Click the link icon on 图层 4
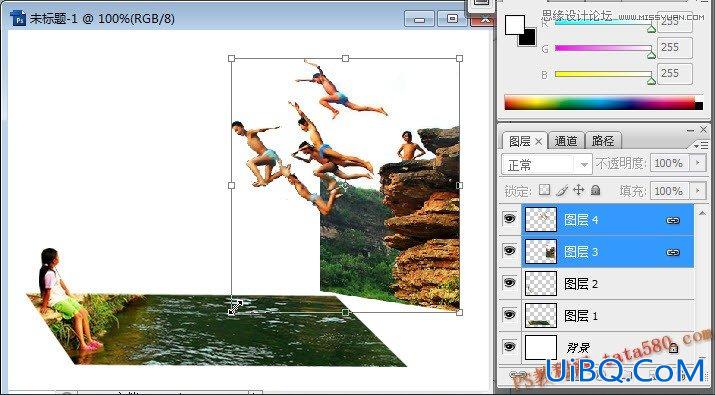The height and width of the screenshot is (395, 715). pos(673,220)
